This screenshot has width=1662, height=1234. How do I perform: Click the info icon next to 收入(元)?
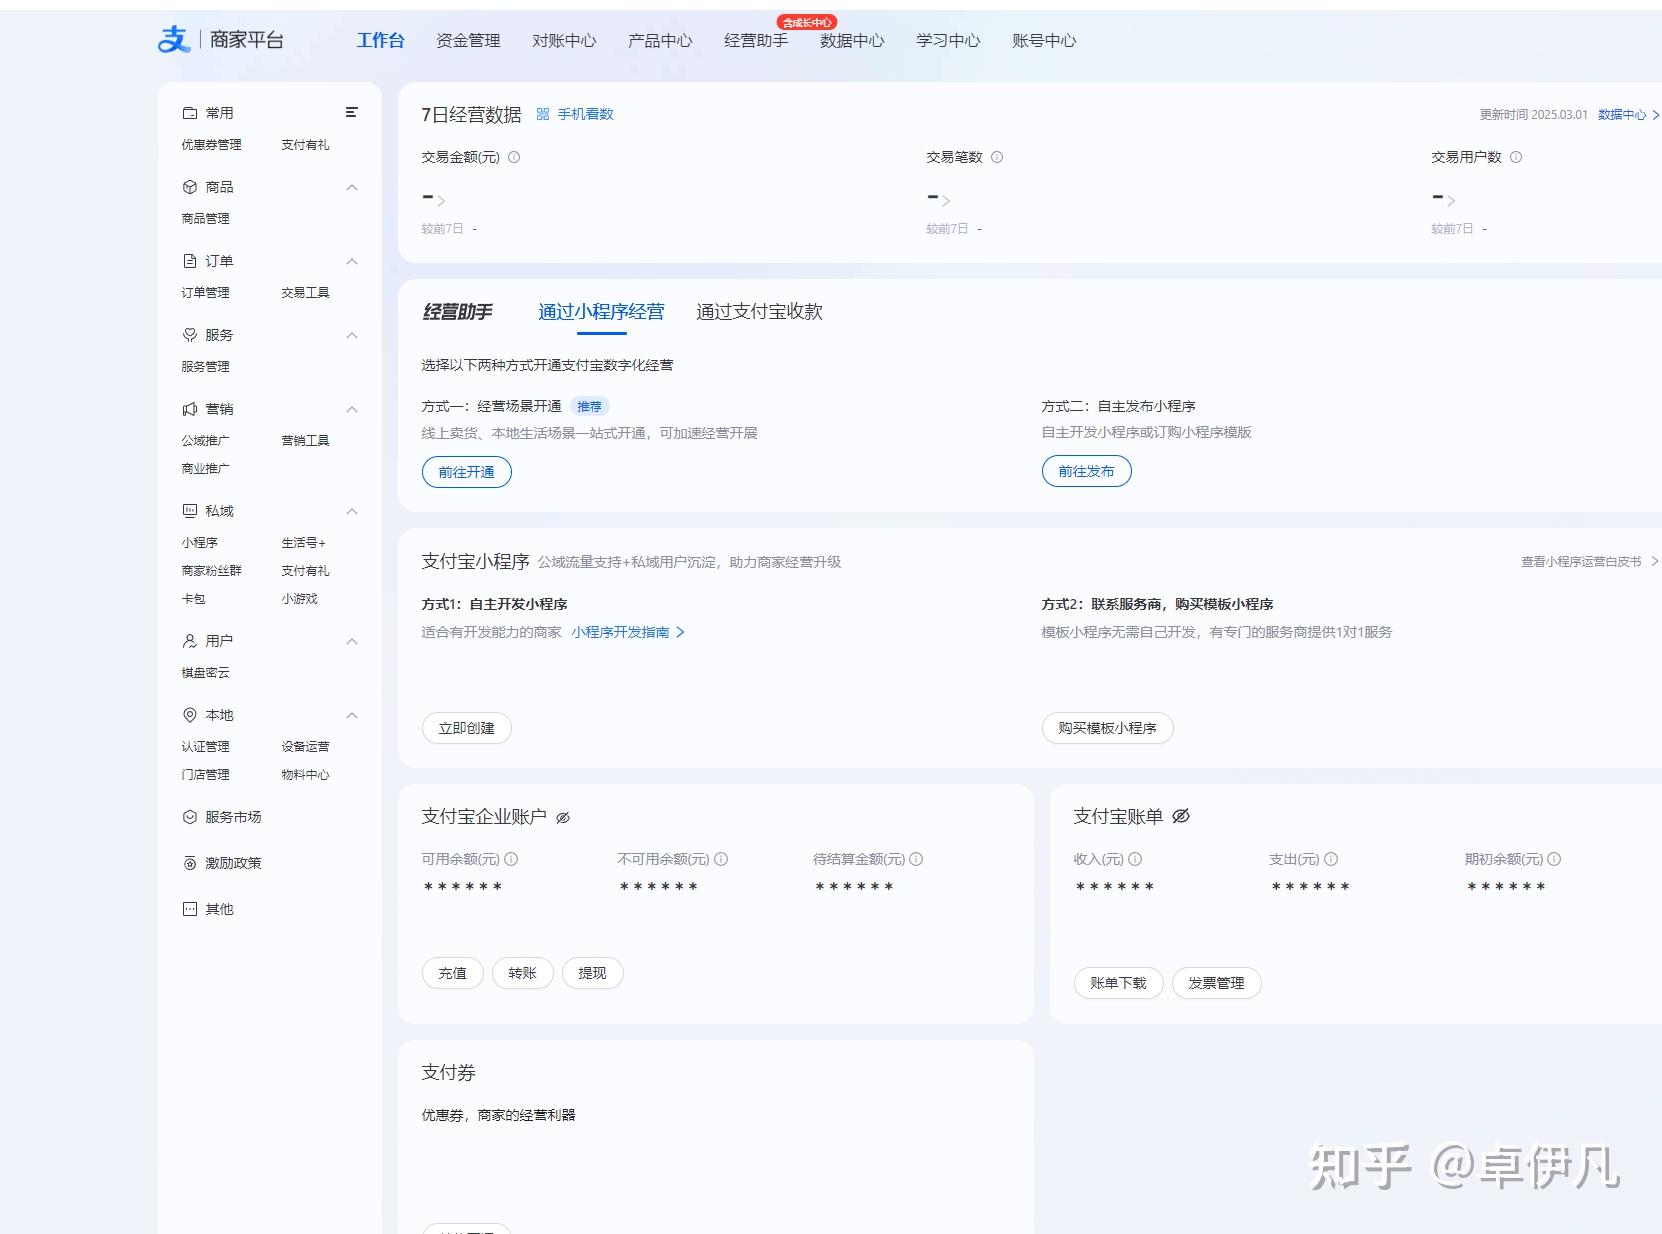[x=1136, y=858]
